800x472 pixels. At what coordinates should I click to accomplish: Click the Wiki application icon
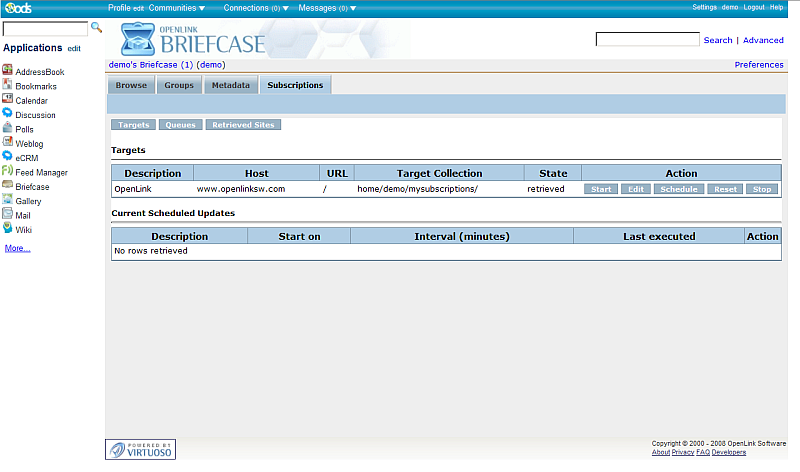point(7,229)
